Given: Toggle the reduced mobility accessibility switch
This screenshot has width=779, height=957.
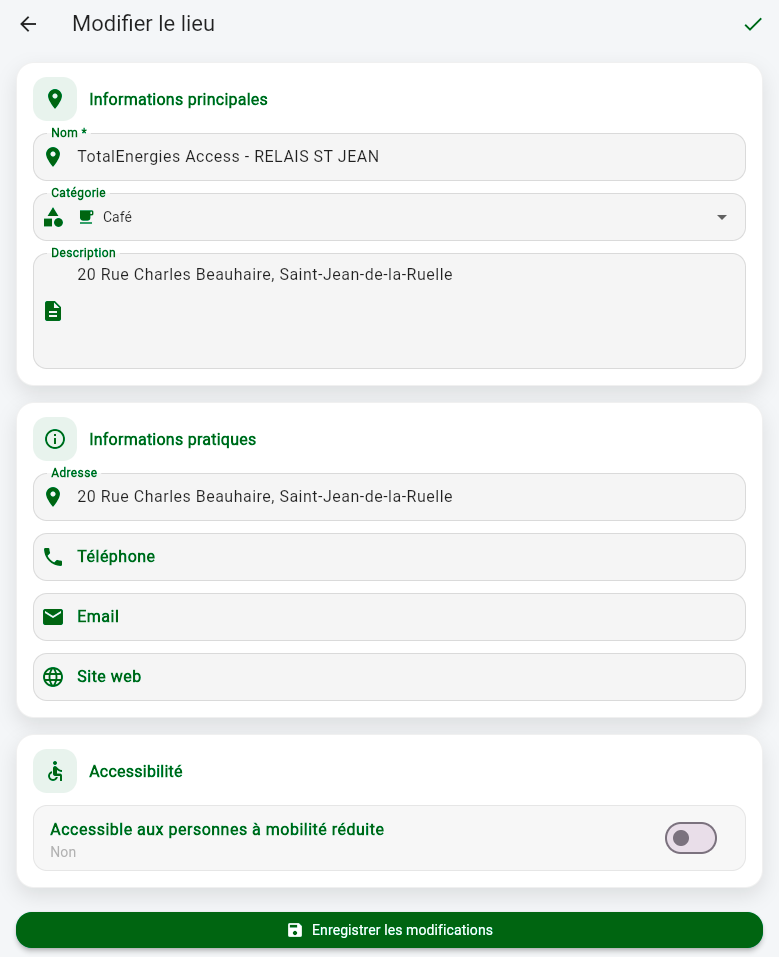Looking at the screenshot, I should tap(691, 838).
